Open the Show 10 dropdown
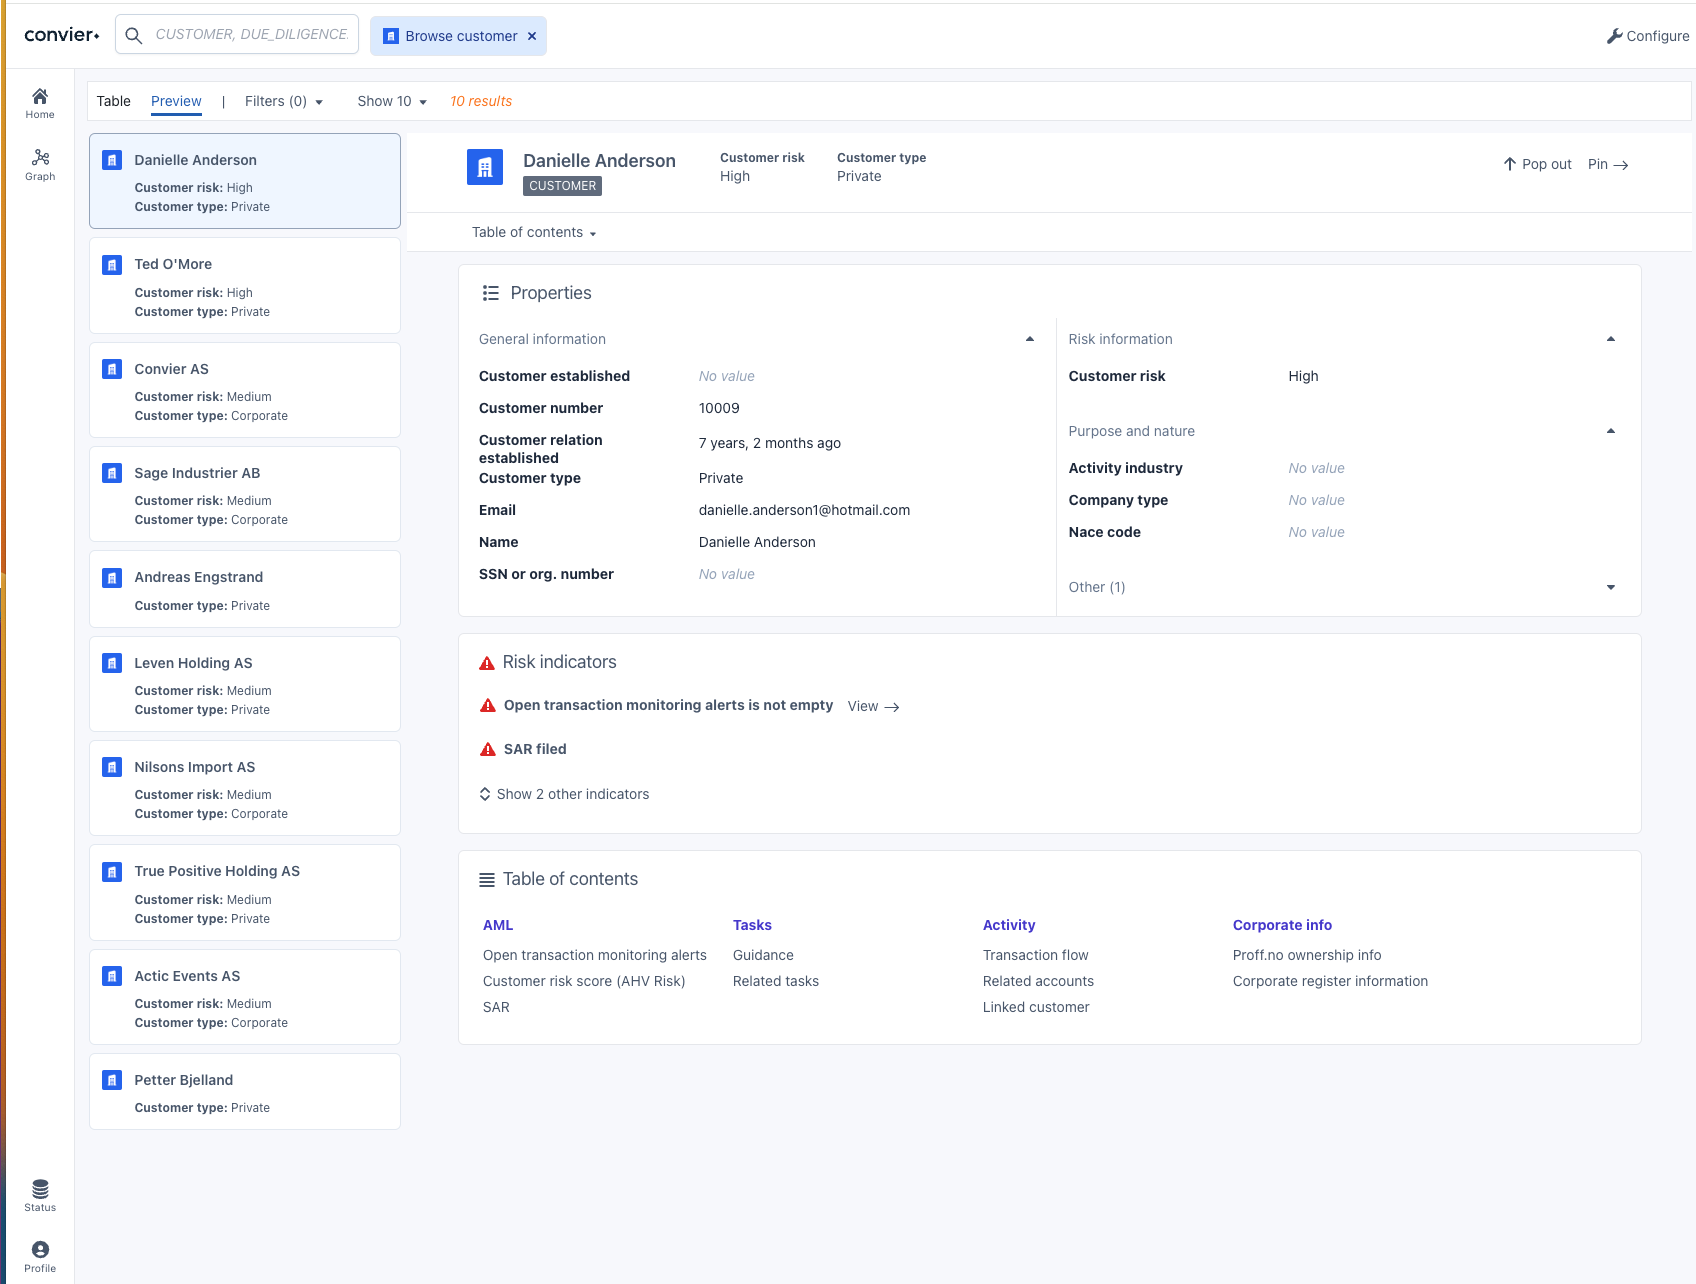The image size is (1696, 1284). click(392, 101)
